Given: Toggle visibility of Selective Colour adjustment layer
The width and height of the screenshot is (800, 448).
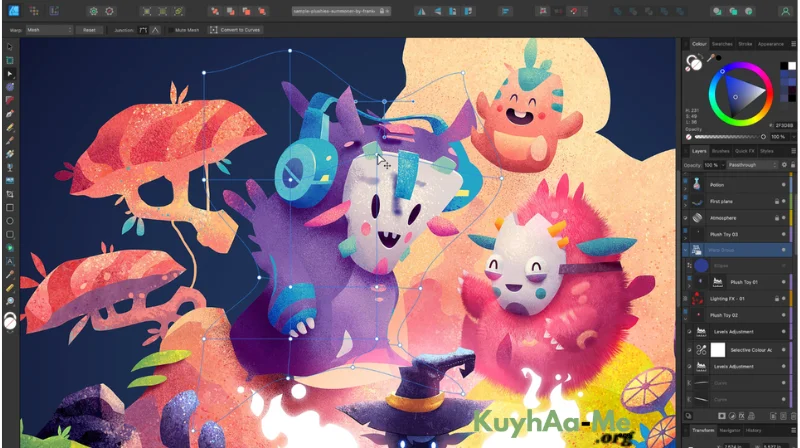Looking at the screenshot, I should click(x=784, y=350).
